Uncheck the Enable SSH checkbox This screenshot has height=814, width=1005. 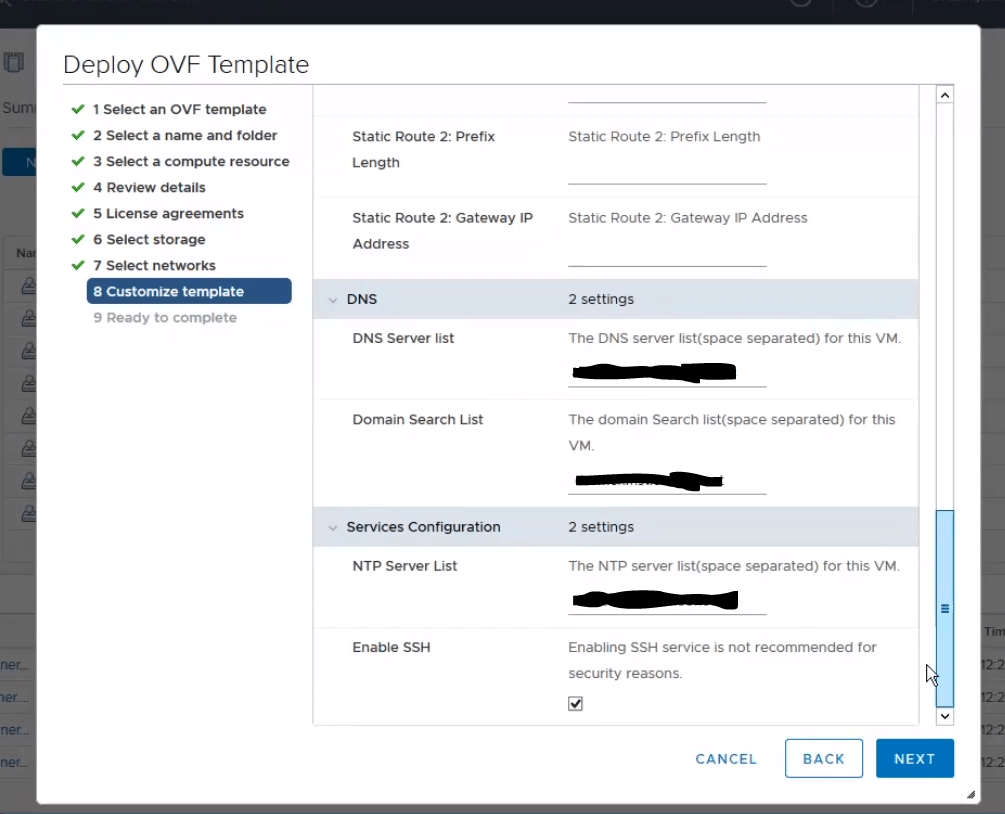(575, 704)
